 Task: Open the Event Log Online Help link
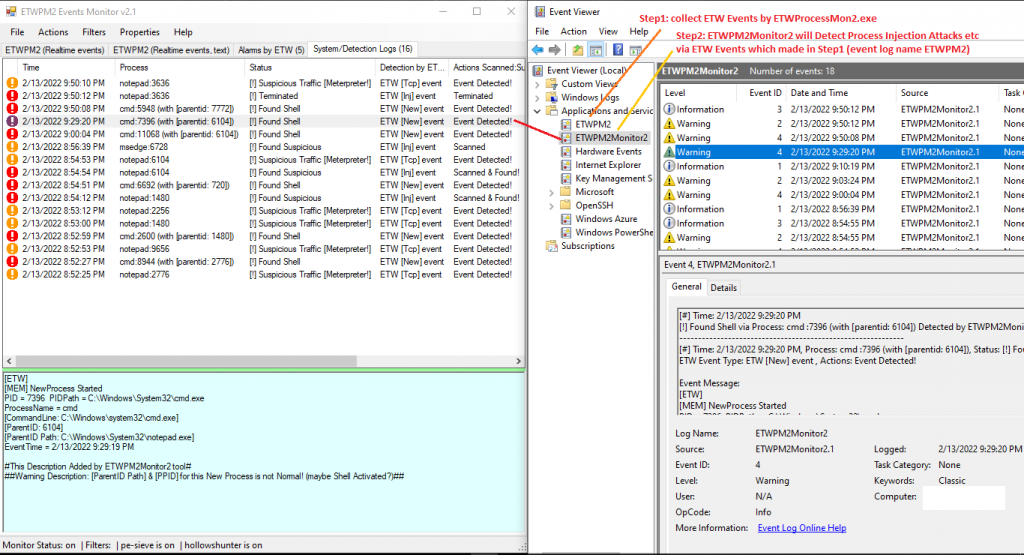tap(802, 528)
